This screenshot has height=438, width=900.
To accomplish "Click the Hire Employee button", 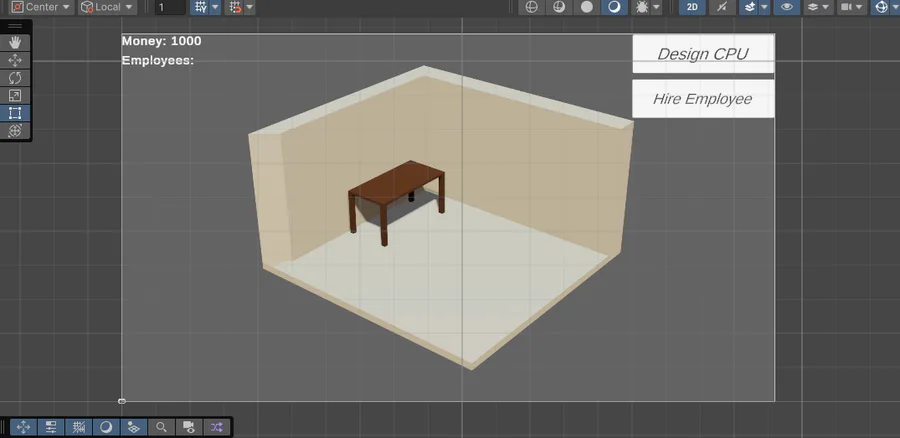I will [x=703, y=99].
